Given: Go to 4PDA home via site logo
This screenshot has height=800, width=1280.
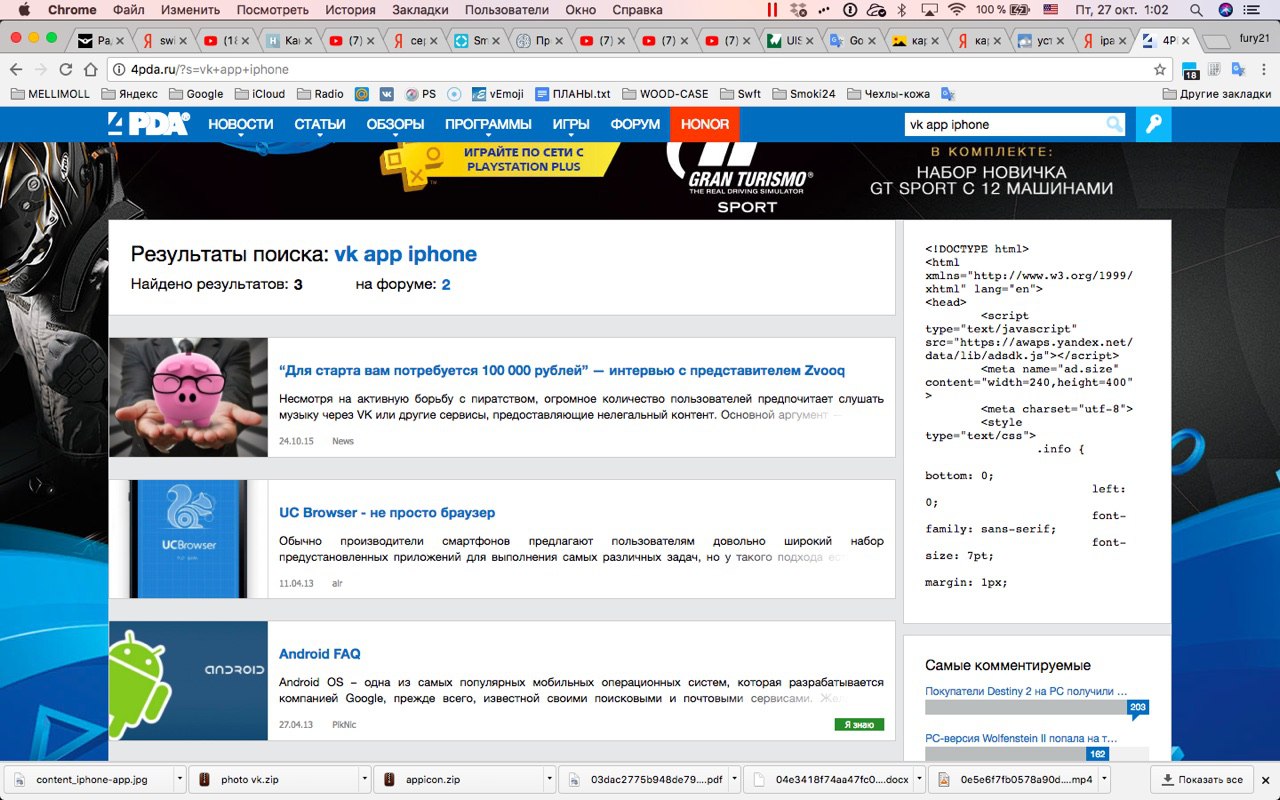Looking at the screenshot, I should click(147, 124).
